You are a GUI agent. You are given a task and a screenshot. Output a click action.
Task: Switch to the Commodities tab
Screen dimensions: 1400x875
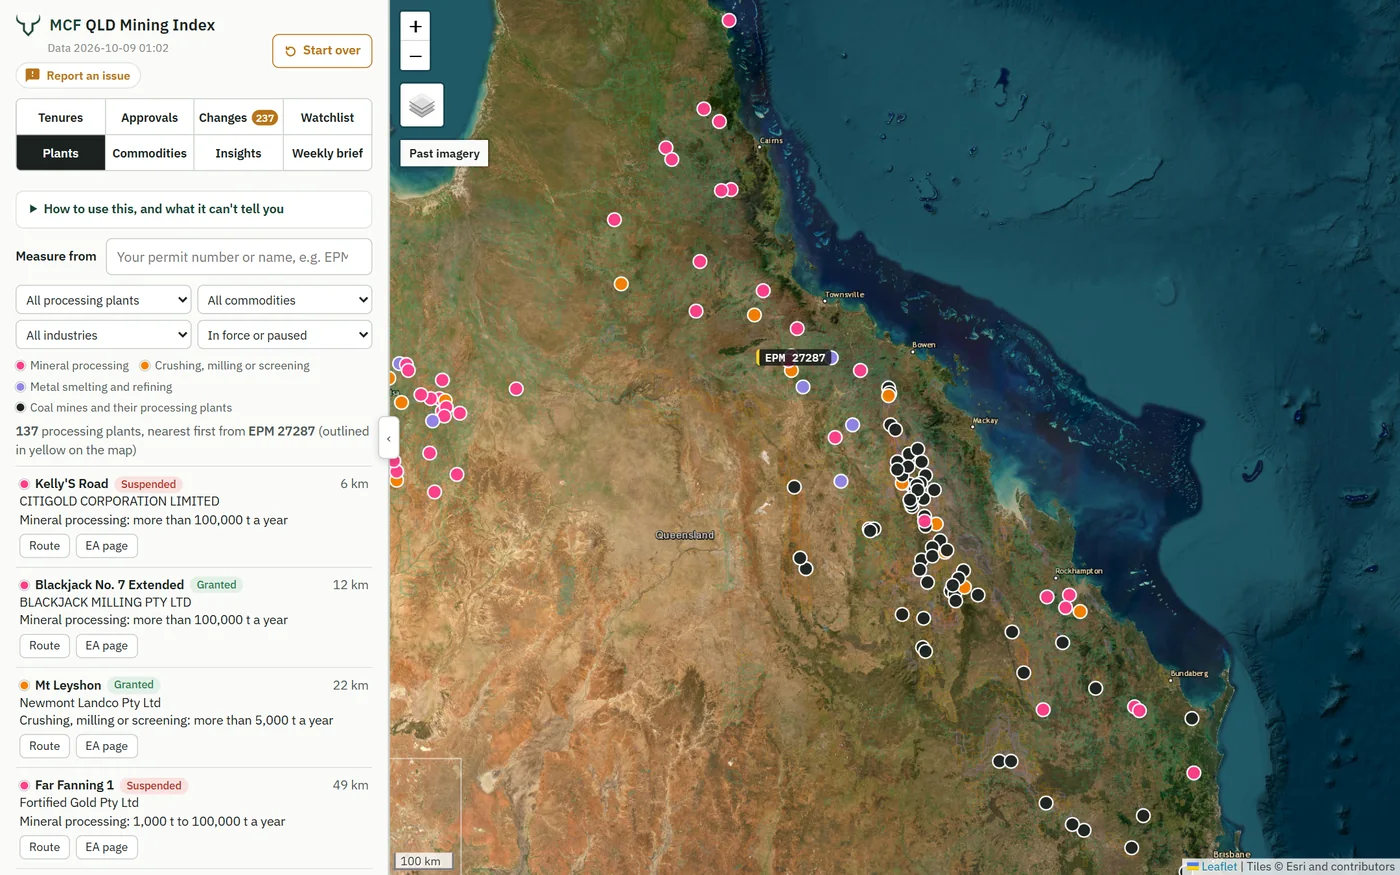coord(150,153)
